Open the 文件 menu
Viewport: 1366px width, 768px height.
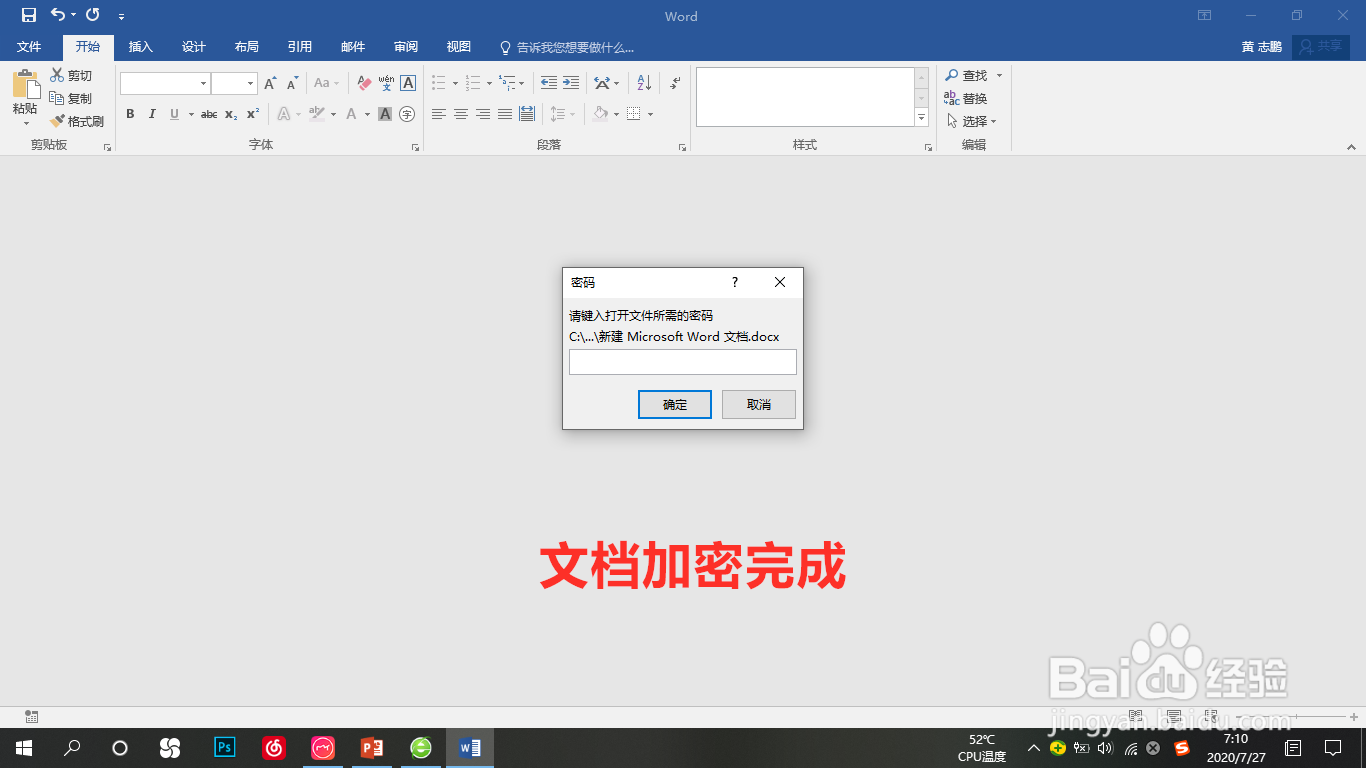pyautogui.click(x=29, y=46)
